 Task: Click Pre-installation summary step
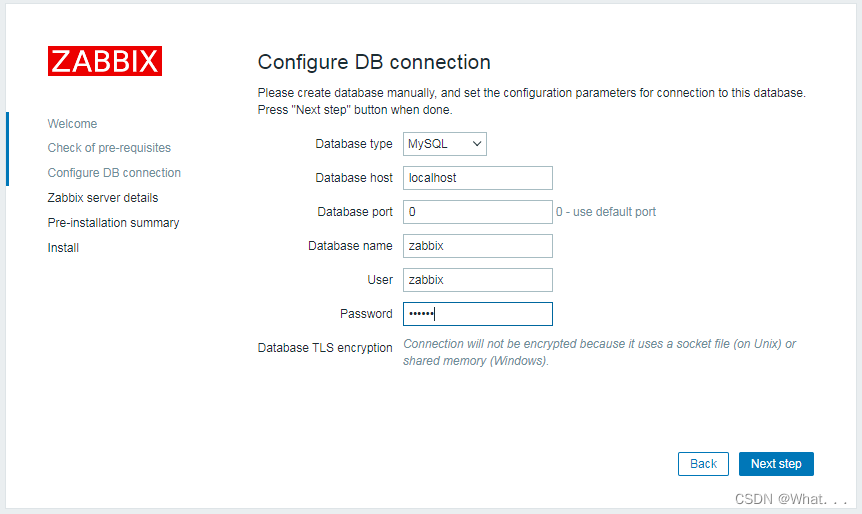113,223
